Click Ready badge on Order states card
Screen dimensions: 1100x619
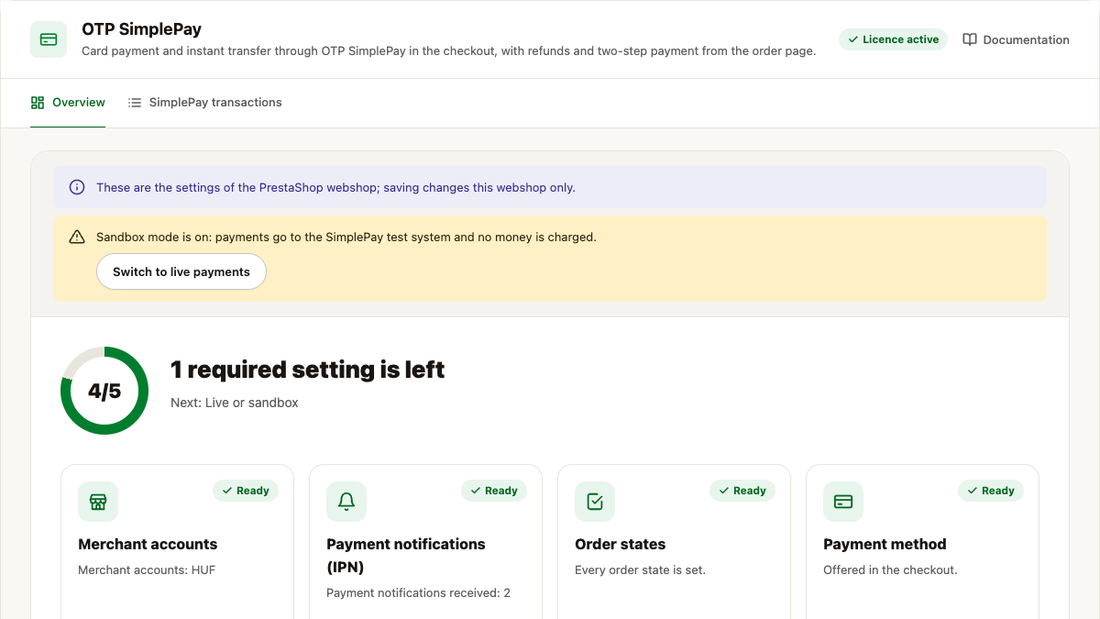(x=742, y=491)
